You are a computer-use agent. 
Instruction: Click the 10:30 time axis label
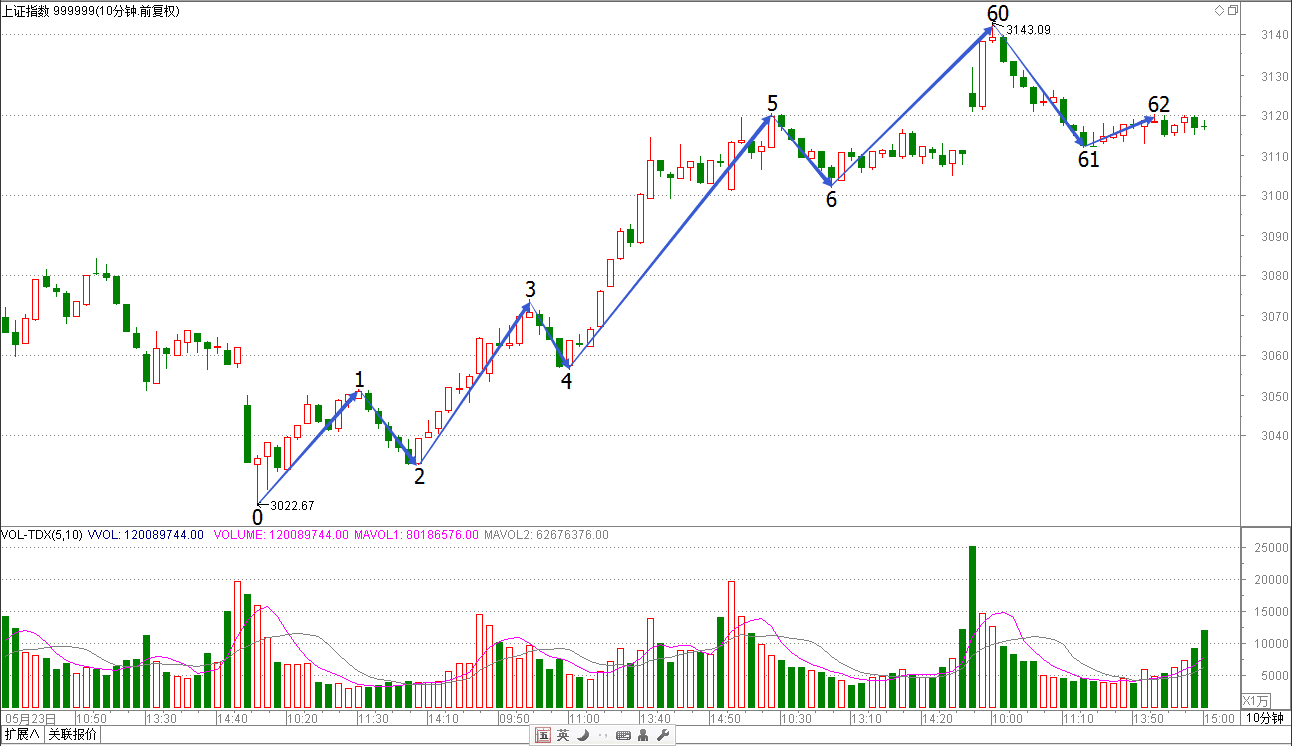797,718
